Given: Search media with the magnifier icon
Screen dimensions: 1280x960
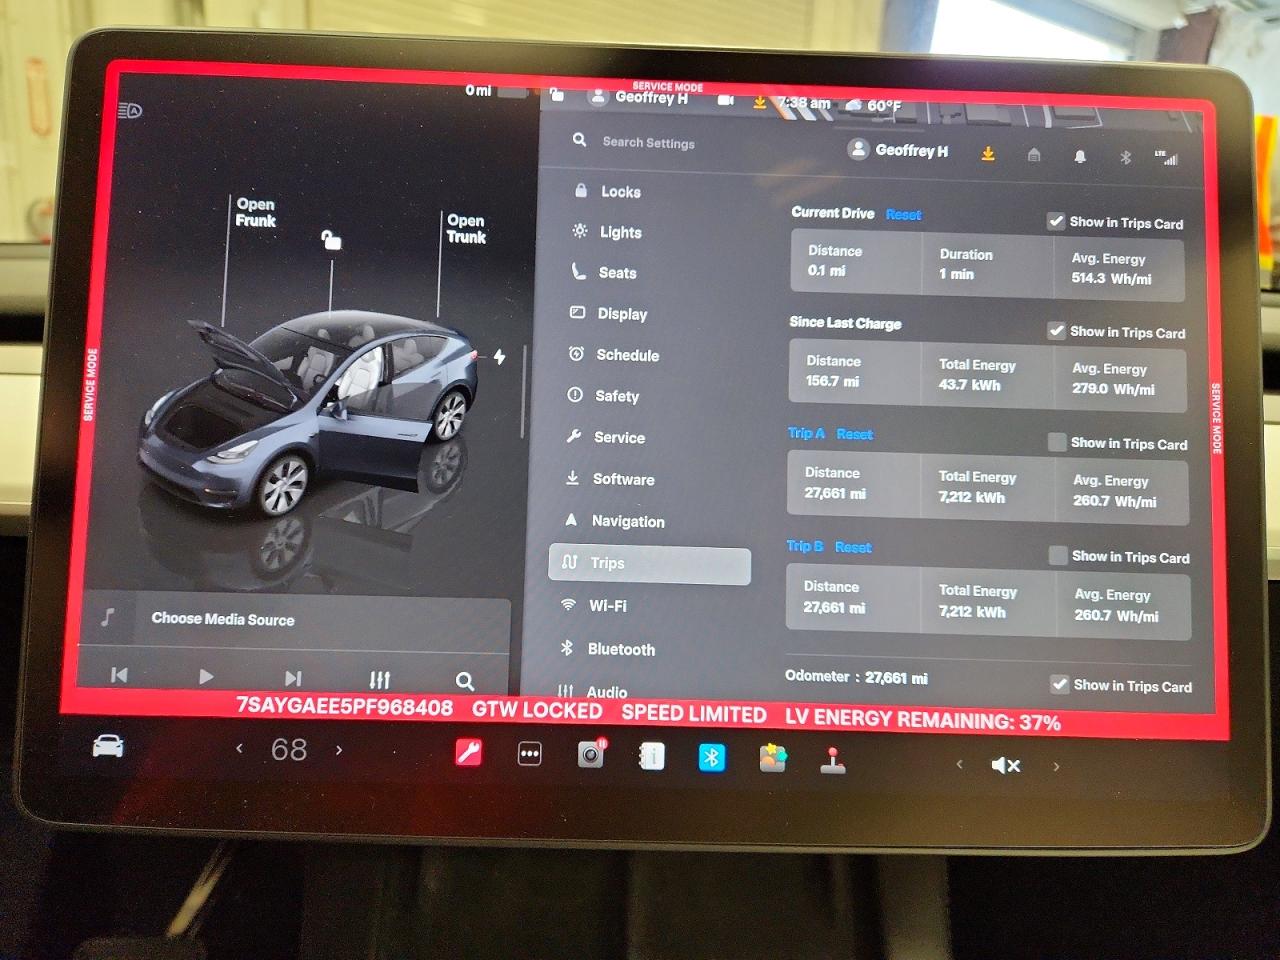Looking at the screenshot, I should (465, 681).
